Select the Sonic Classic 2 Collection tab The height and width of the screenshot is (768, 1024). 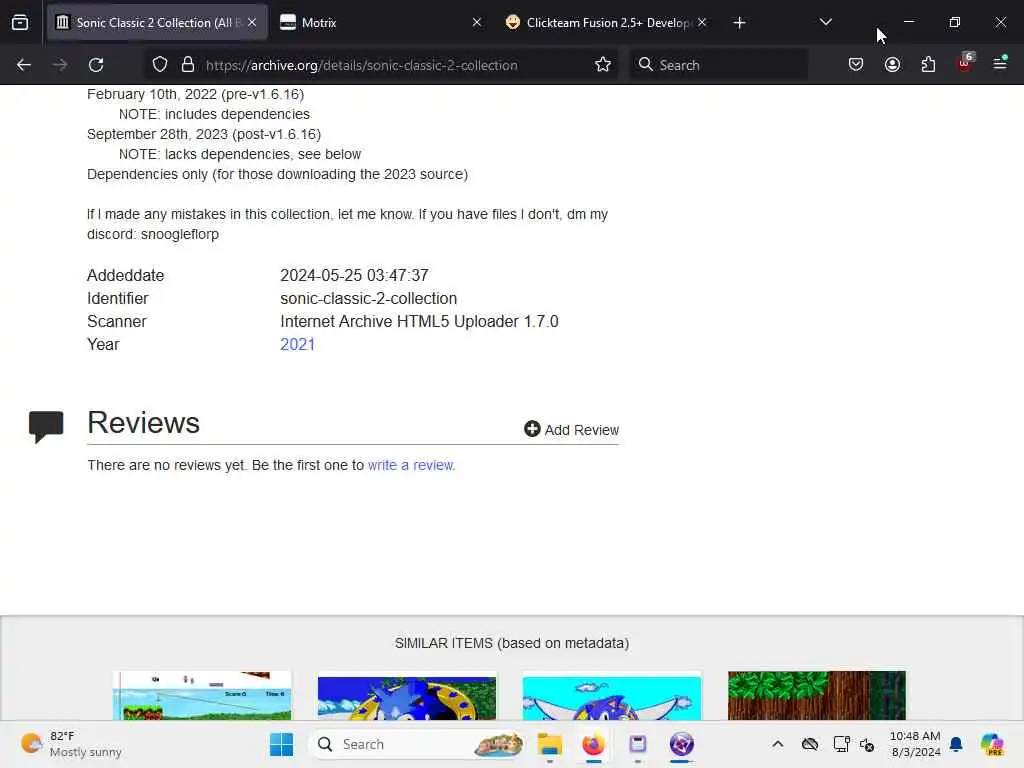coord(157,23)
